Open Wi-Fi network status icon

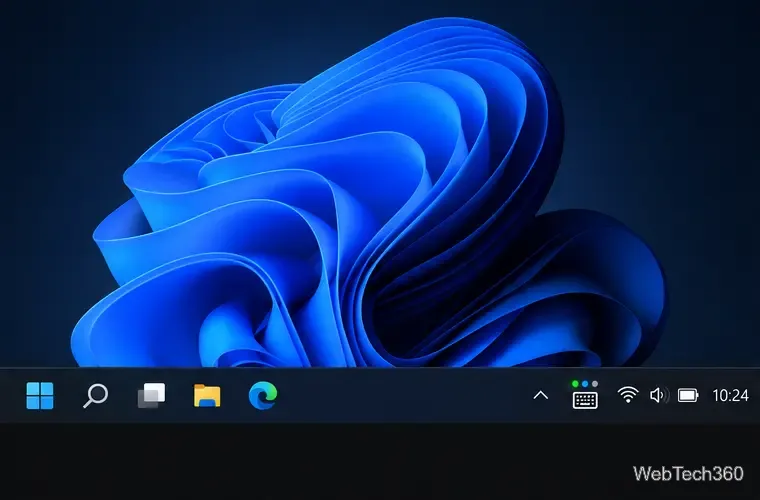click(x=628, y=395)
